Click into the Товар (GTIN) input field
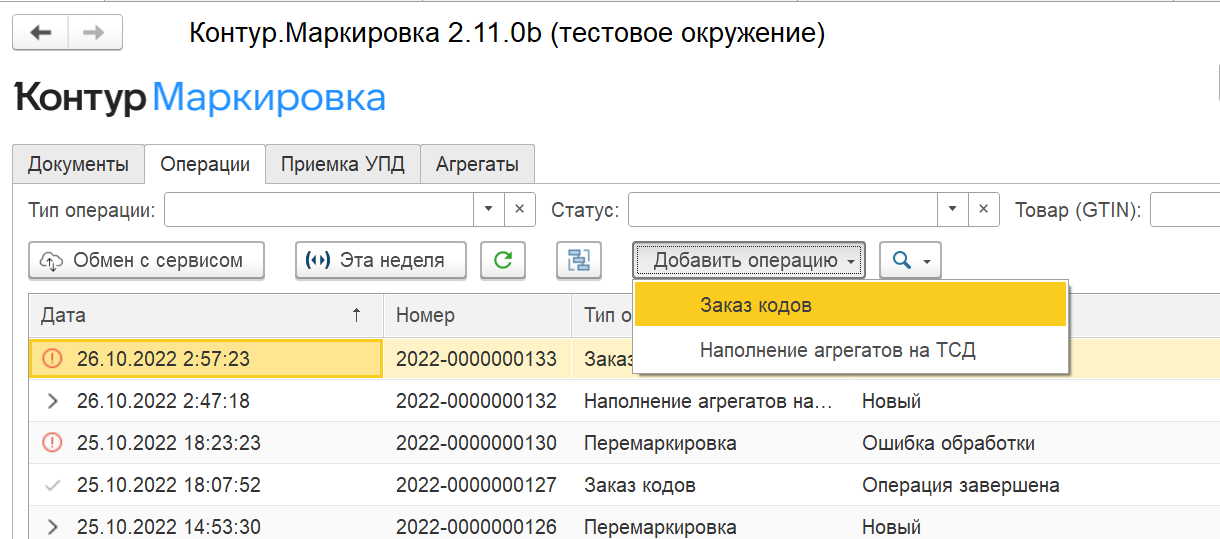 click(x=1185, y=210)
